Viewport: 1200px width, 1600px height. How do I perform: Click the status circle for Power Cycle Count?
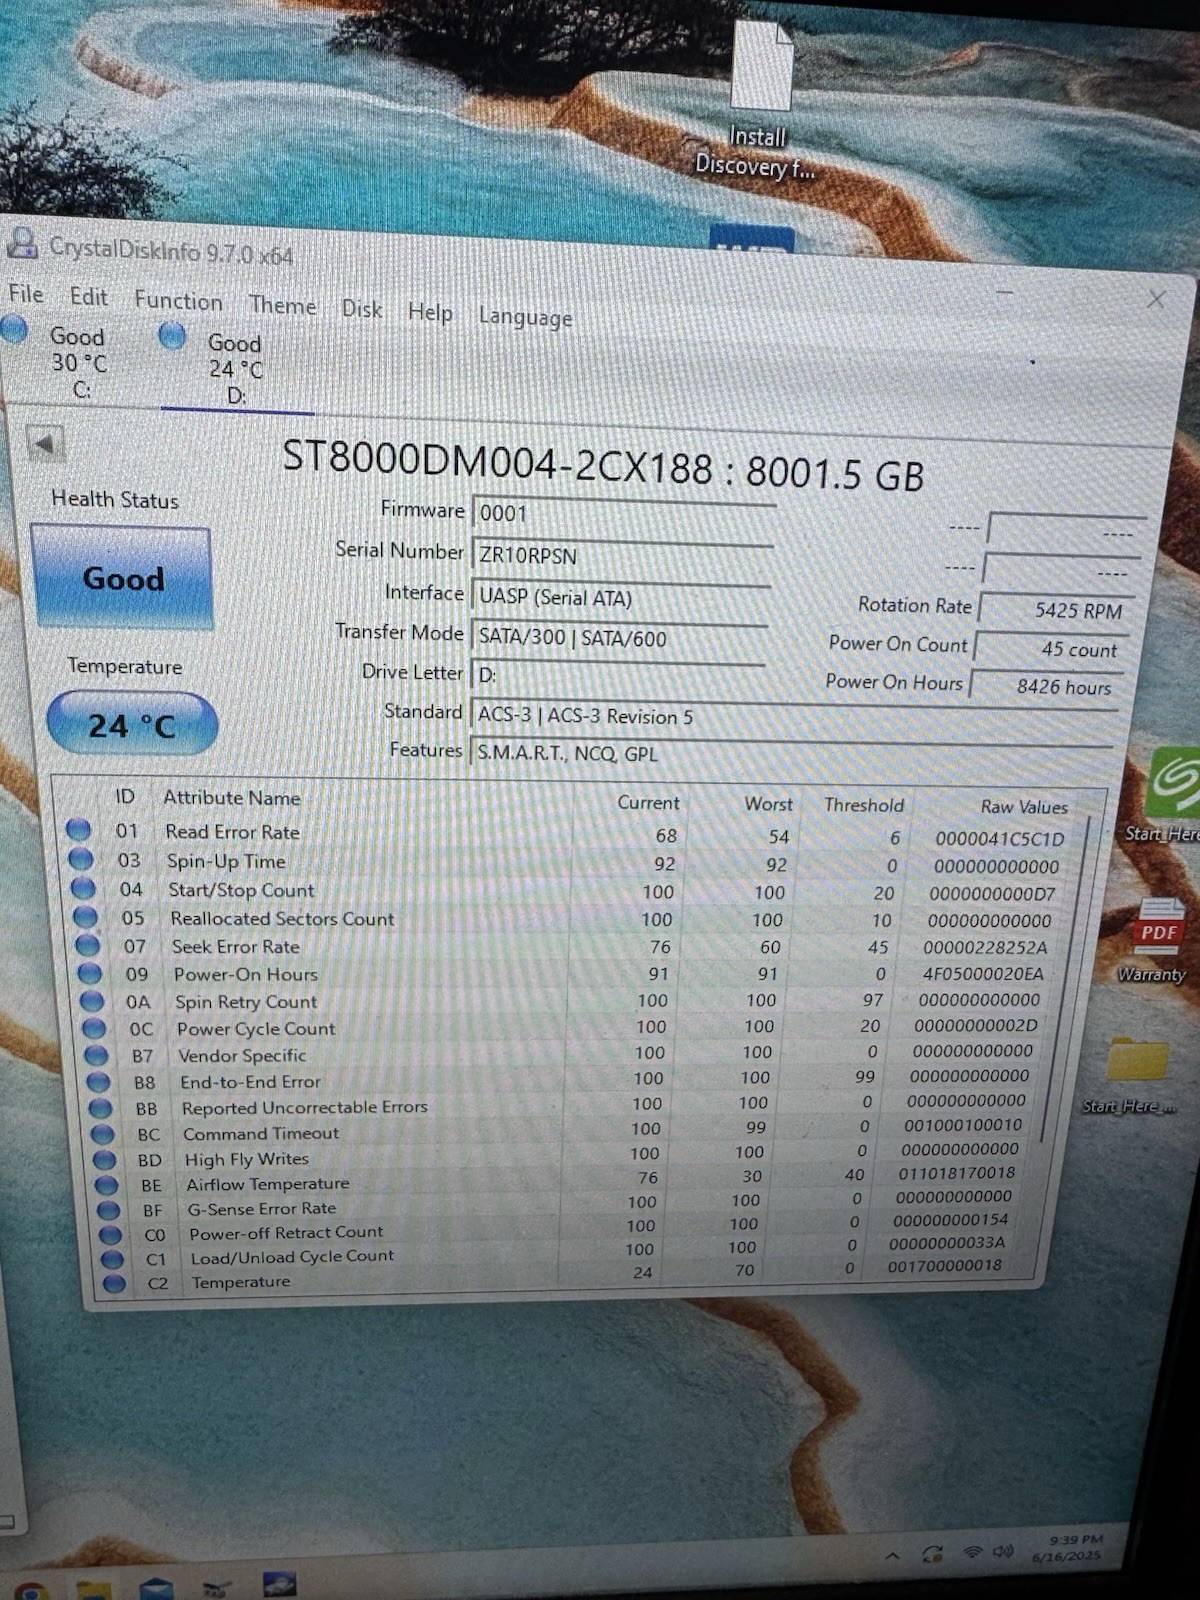tap(94, 1028)
